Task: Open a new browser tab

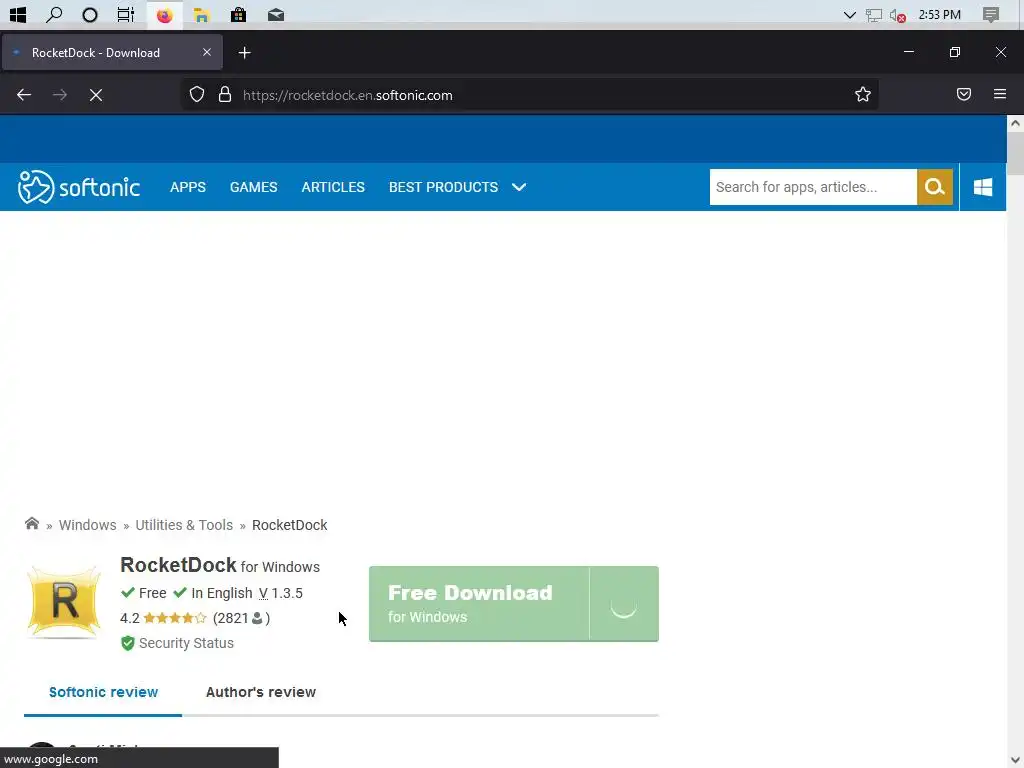Action: [244, 53]
